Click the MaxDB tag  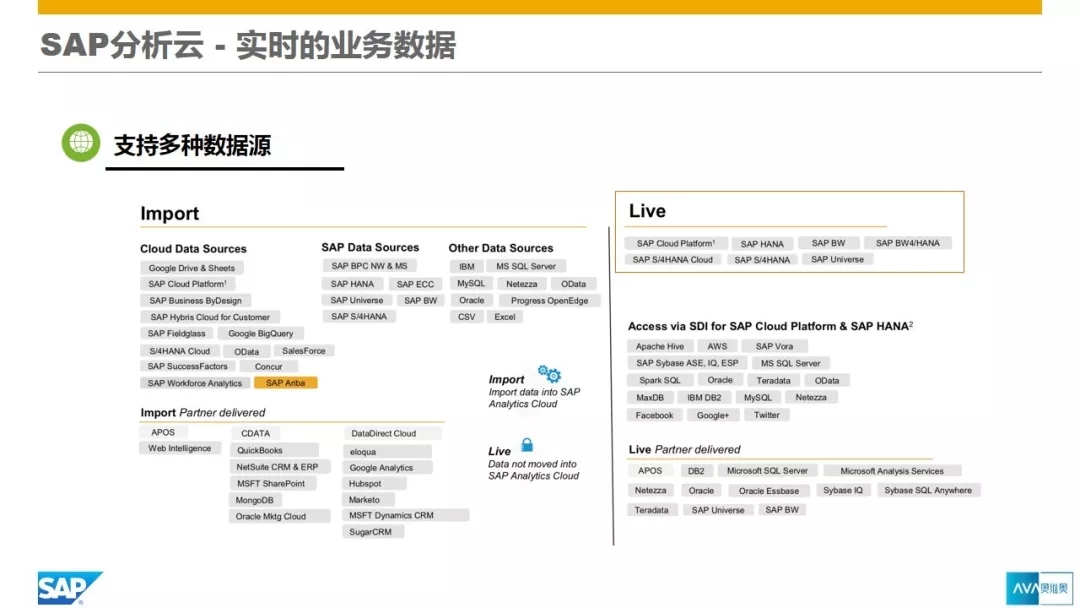coord(650,397)
